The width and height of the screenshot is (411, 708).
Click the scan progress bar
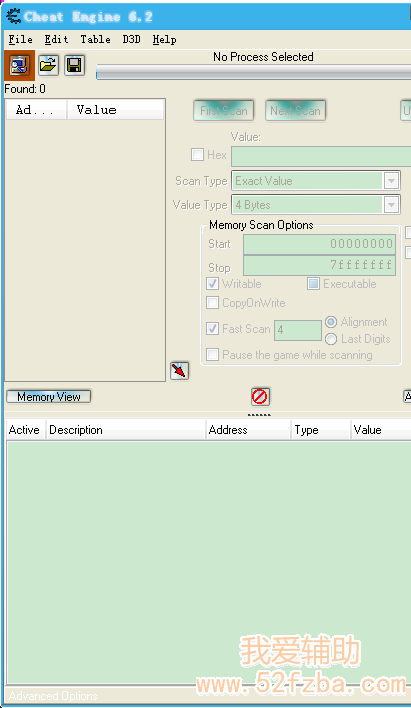[x=253, y=72]
